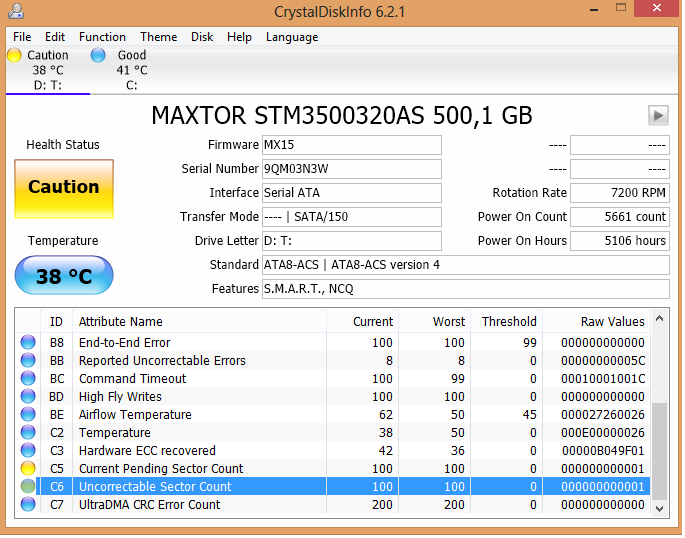Click the Interface field Serial ATA
Image resolution: width=685 pixels, height=538 pixels.
coord(352,193)
